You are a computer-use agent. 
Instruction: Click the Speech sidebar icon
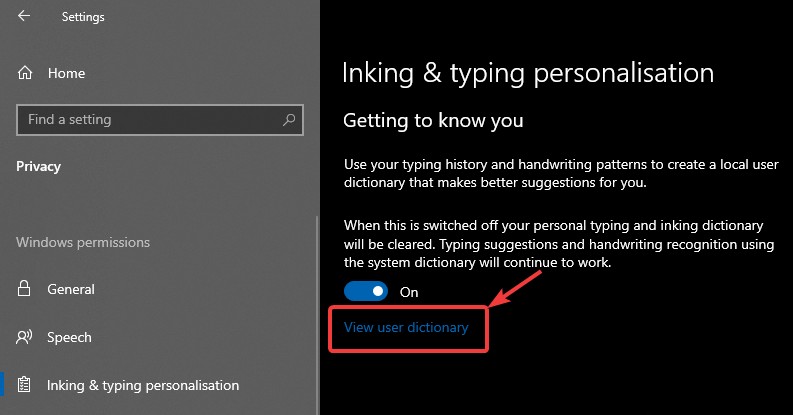(x=25, y=337)
